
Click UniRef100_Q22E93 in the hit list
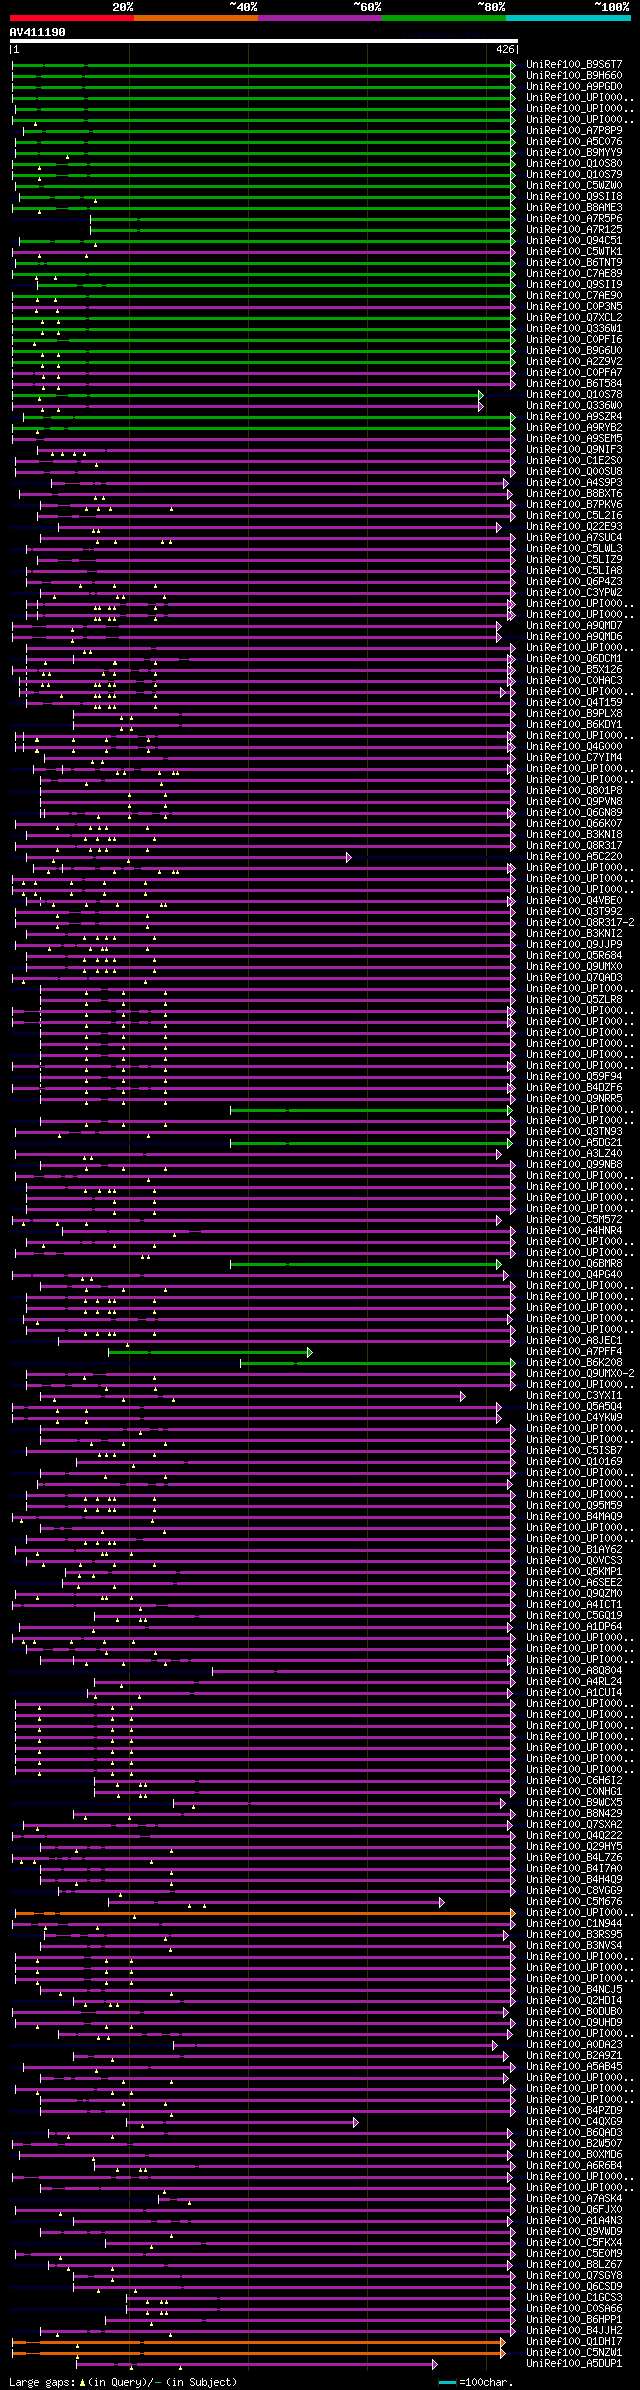(574, 526)
